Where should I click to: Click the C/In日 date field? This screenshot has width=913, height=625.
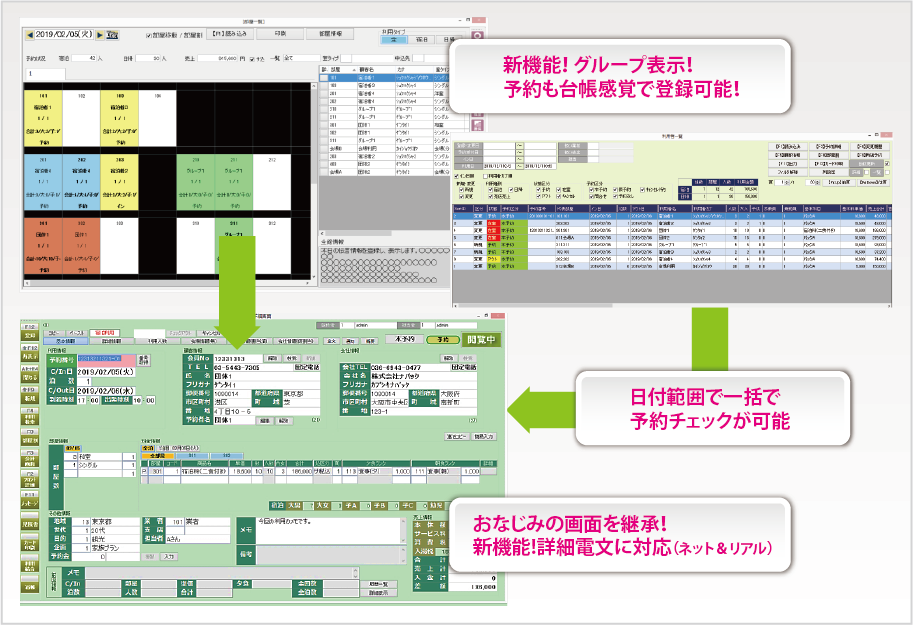(x=105, y=372)
